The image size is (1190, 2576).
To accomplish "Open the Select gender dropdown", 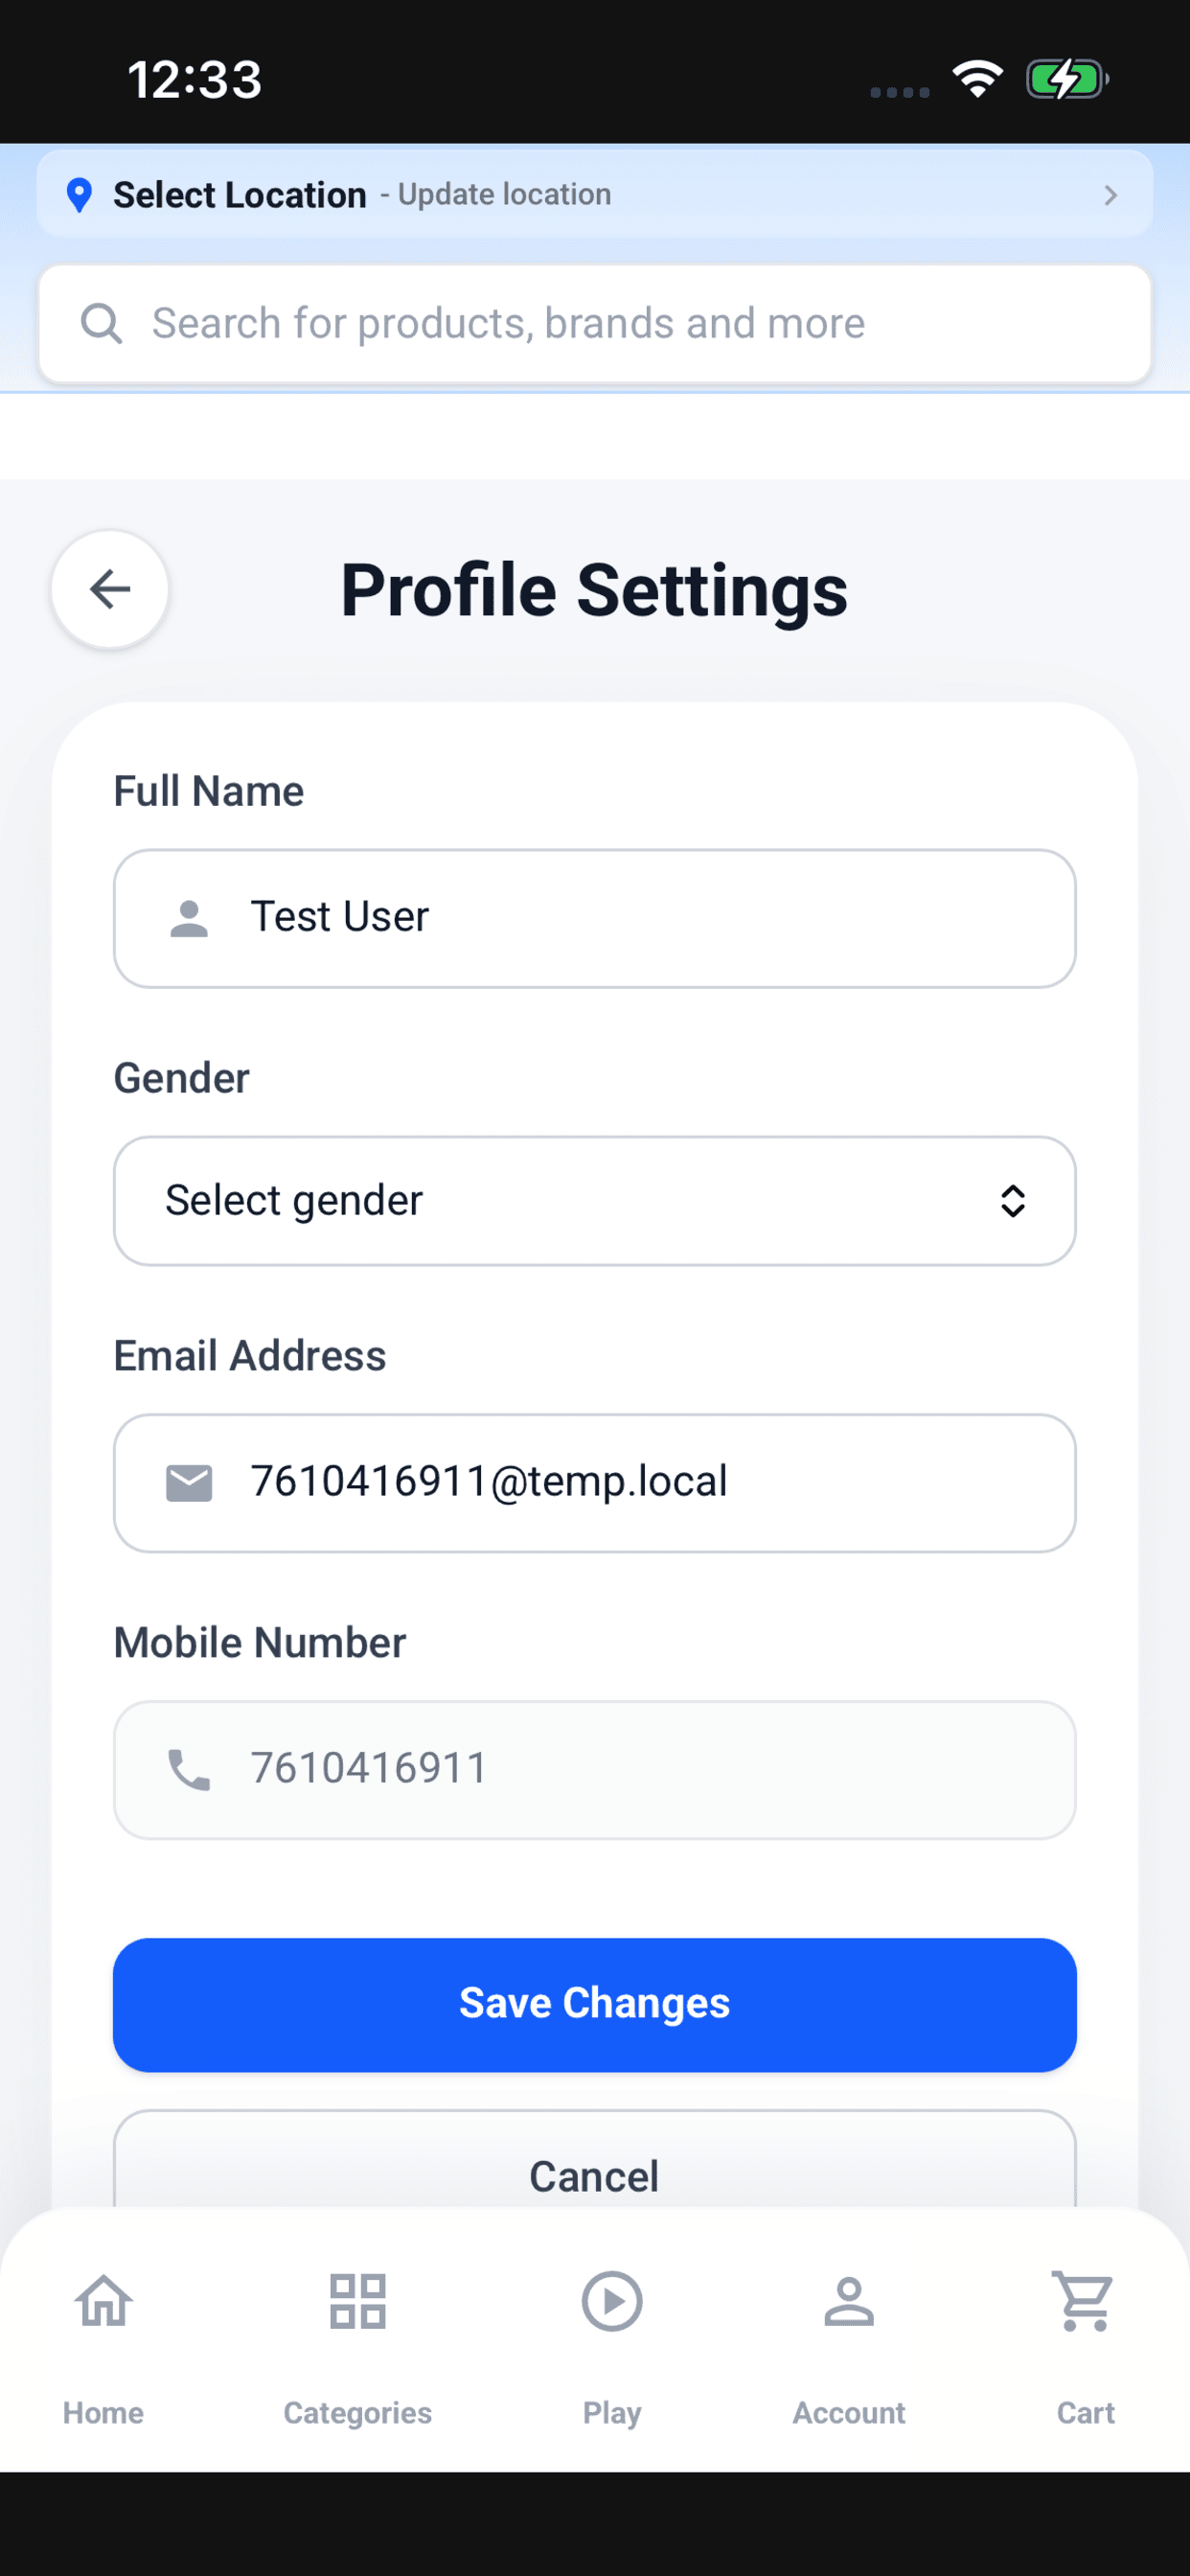I will coord(595,1200).
